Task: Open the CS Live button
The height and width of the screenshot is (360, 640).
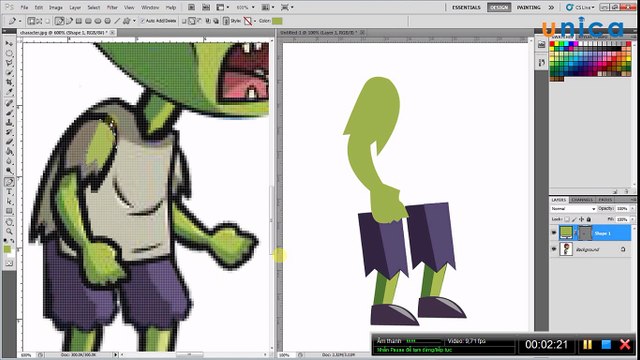Action: click(580, 7)
